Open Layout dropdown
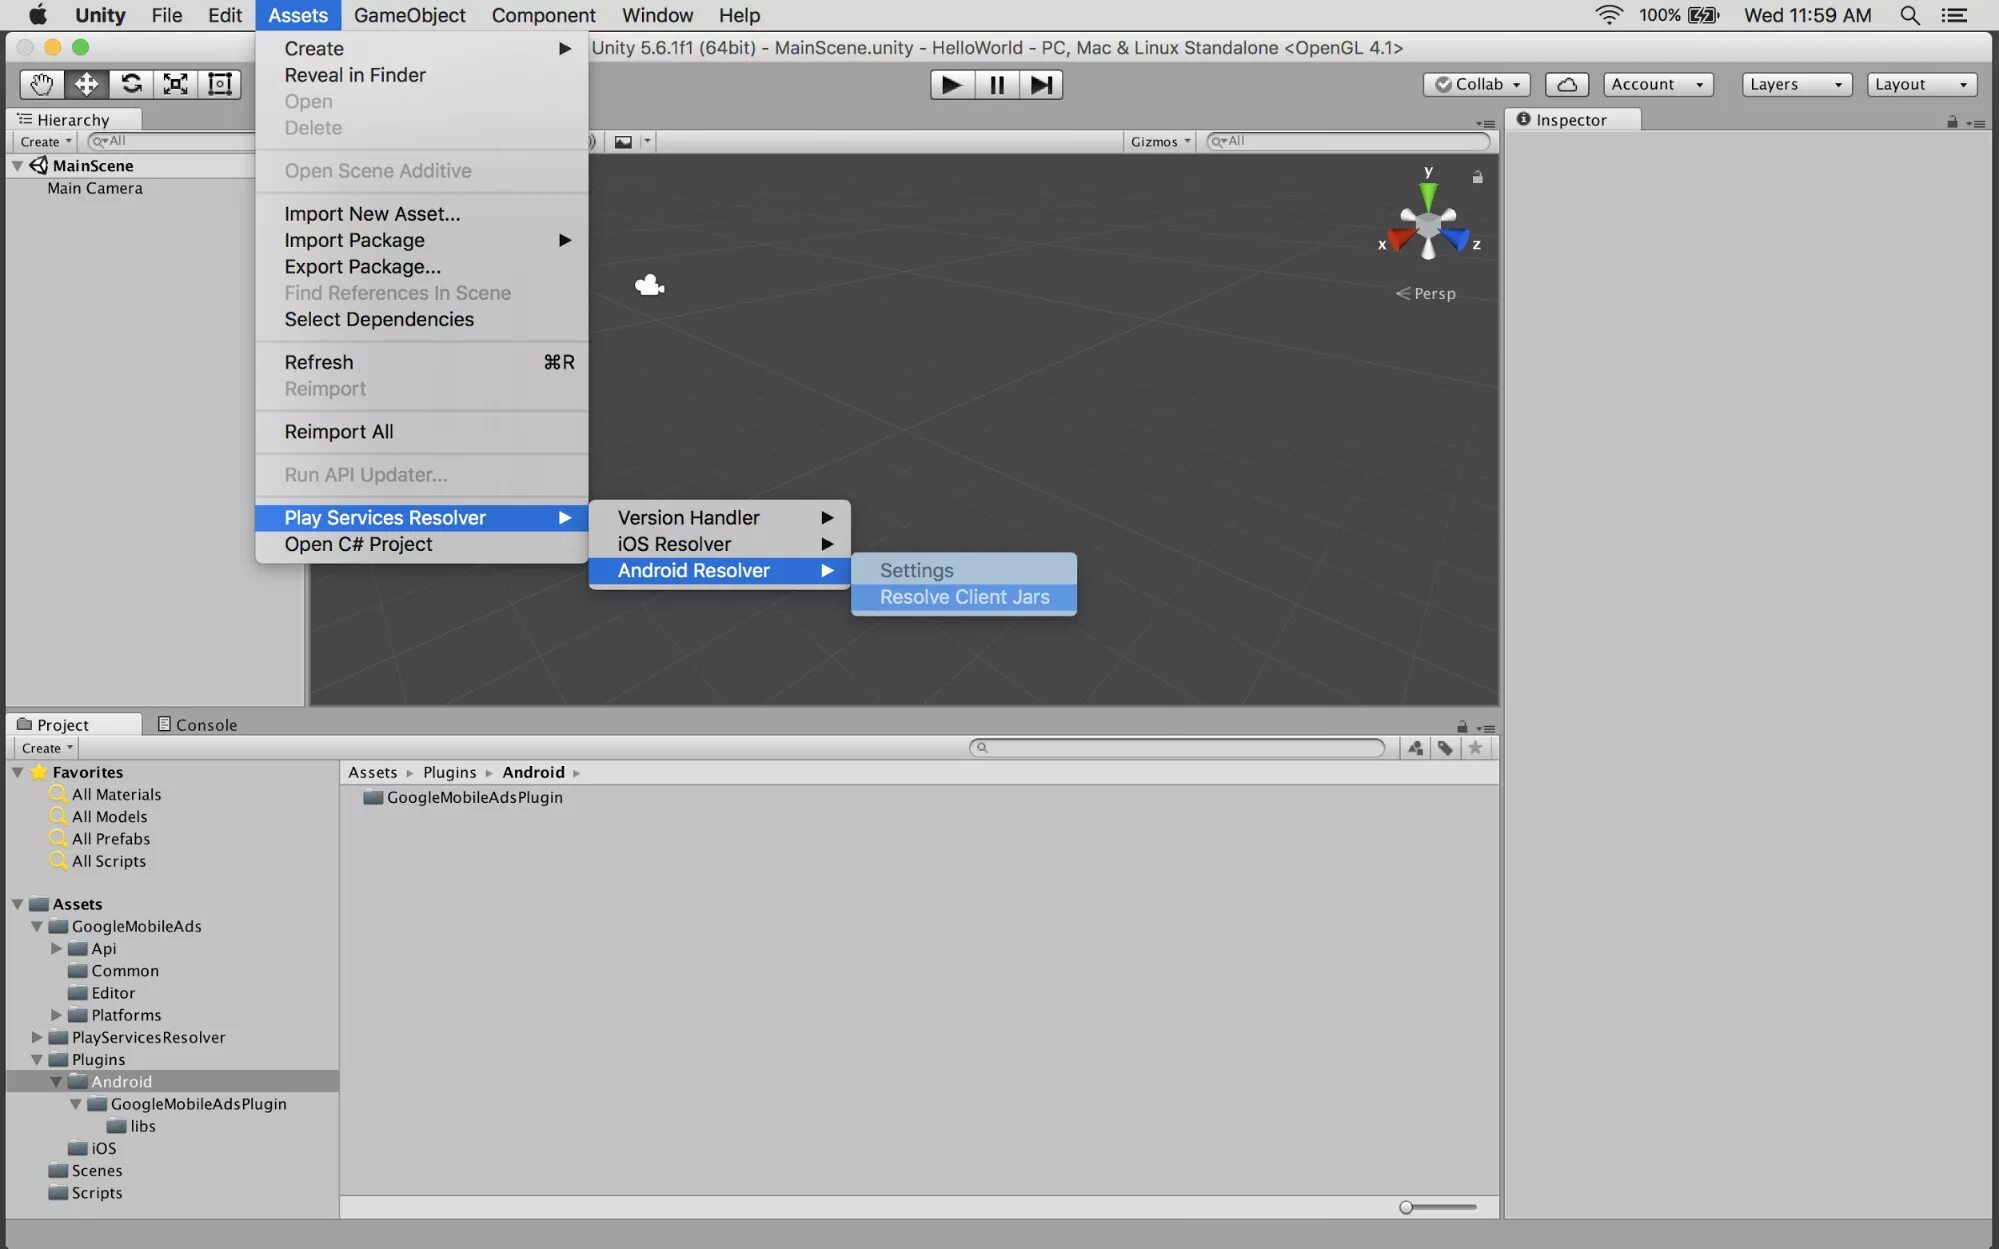Viewport: 1999px width, 1249px height. [x=1921, y=85]
